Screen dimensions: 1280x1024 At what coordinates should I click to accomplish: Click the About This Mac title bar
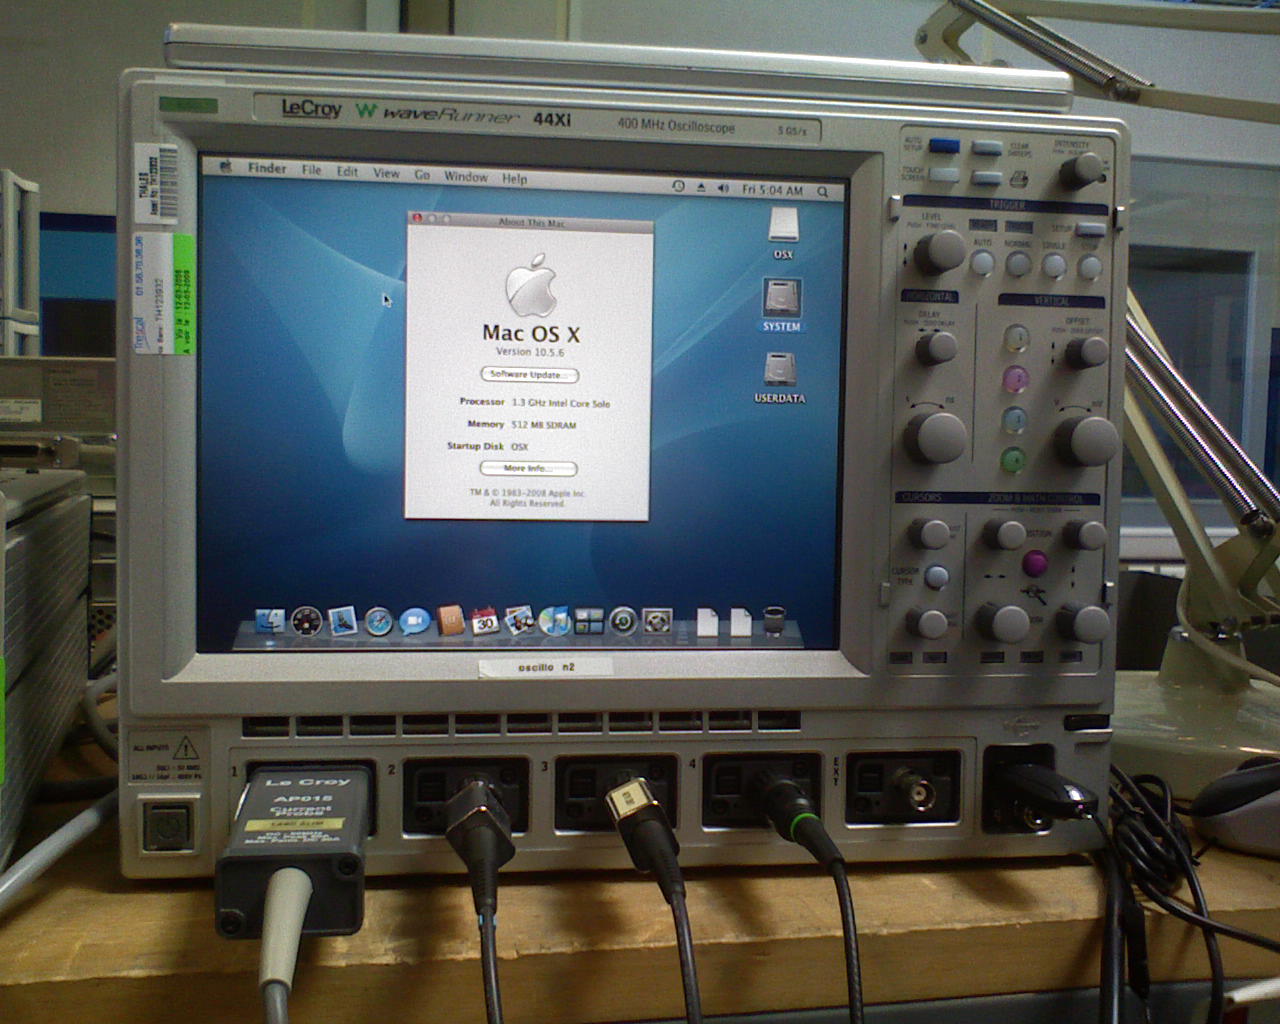(530, 221)
